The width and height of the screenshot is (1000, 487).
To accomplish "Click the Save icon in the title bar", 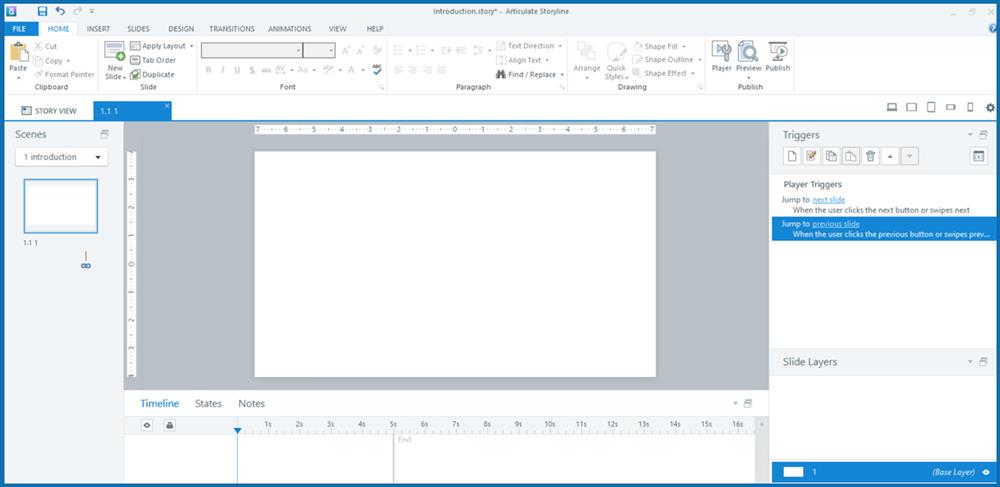I will (42, 10).
